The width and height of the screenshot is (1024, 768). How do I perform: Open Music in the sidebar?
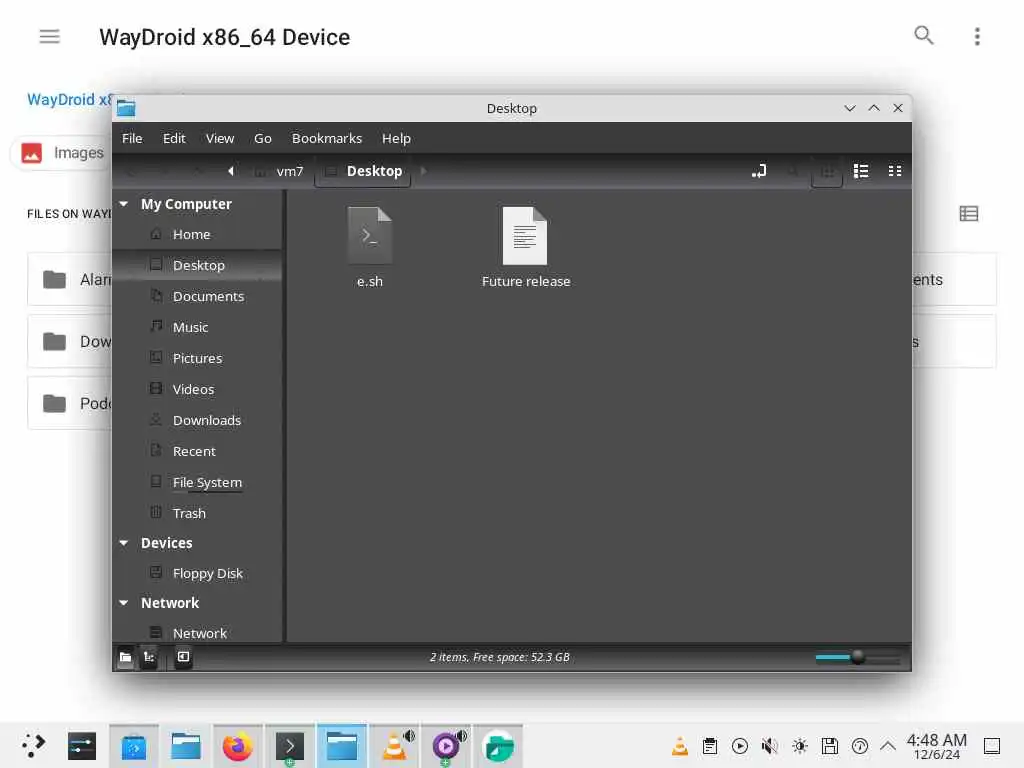(x=198, y=327)
